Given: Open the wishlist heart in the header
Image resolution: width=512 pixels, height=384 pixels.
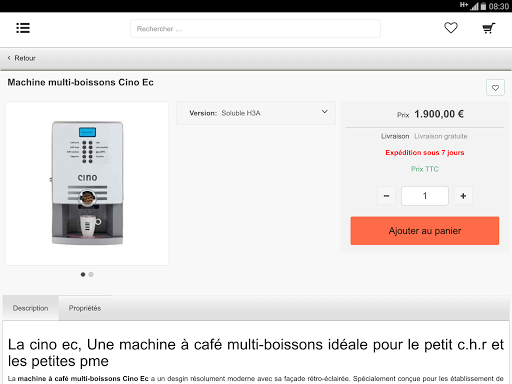Looking at the screenshot, I should point(451,28).
